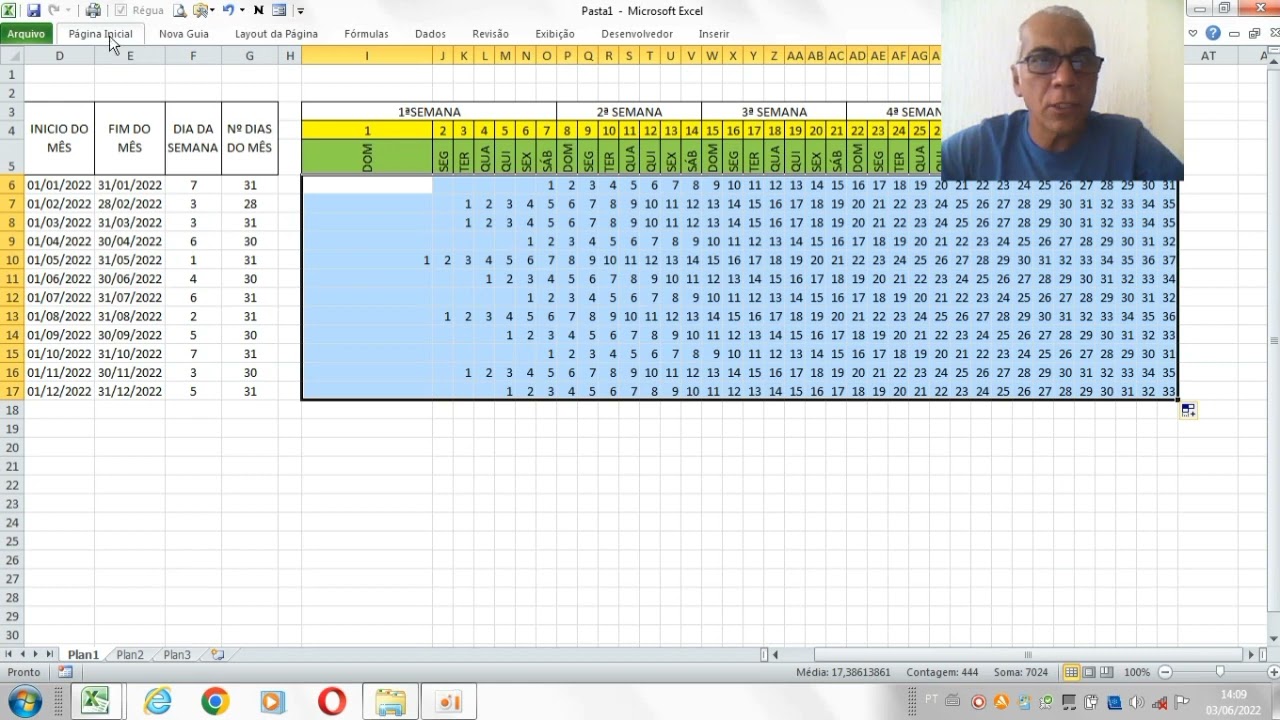Open the Customize Quick Access Toolbar dropdown

point(300,11)
